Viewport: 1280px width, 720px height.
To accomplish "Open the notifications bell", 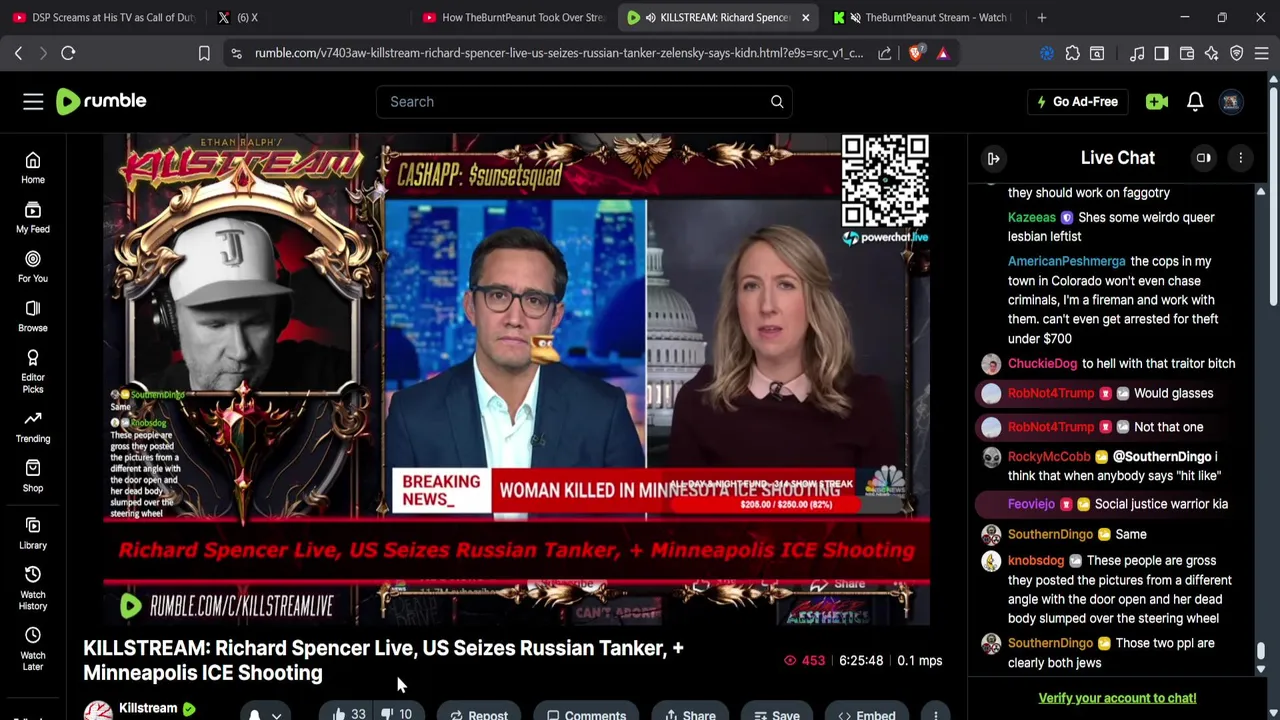I will (x=1195, y=101).
